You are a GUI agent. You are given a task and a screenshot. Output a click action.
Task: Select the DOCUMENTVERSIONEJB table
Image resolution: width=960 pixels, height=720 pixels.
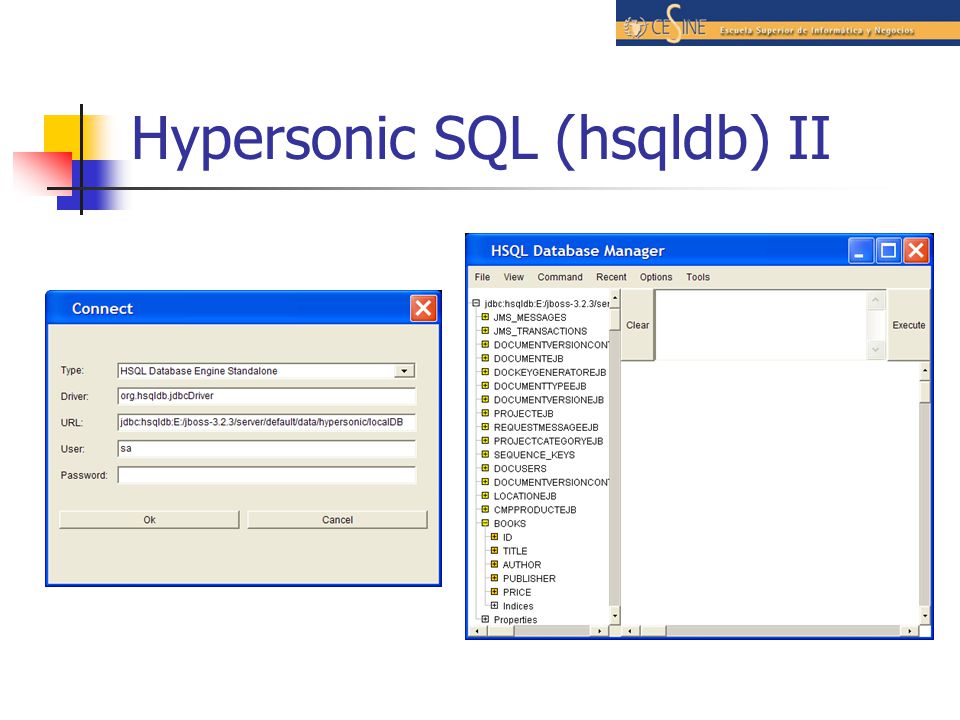point(549,400)
